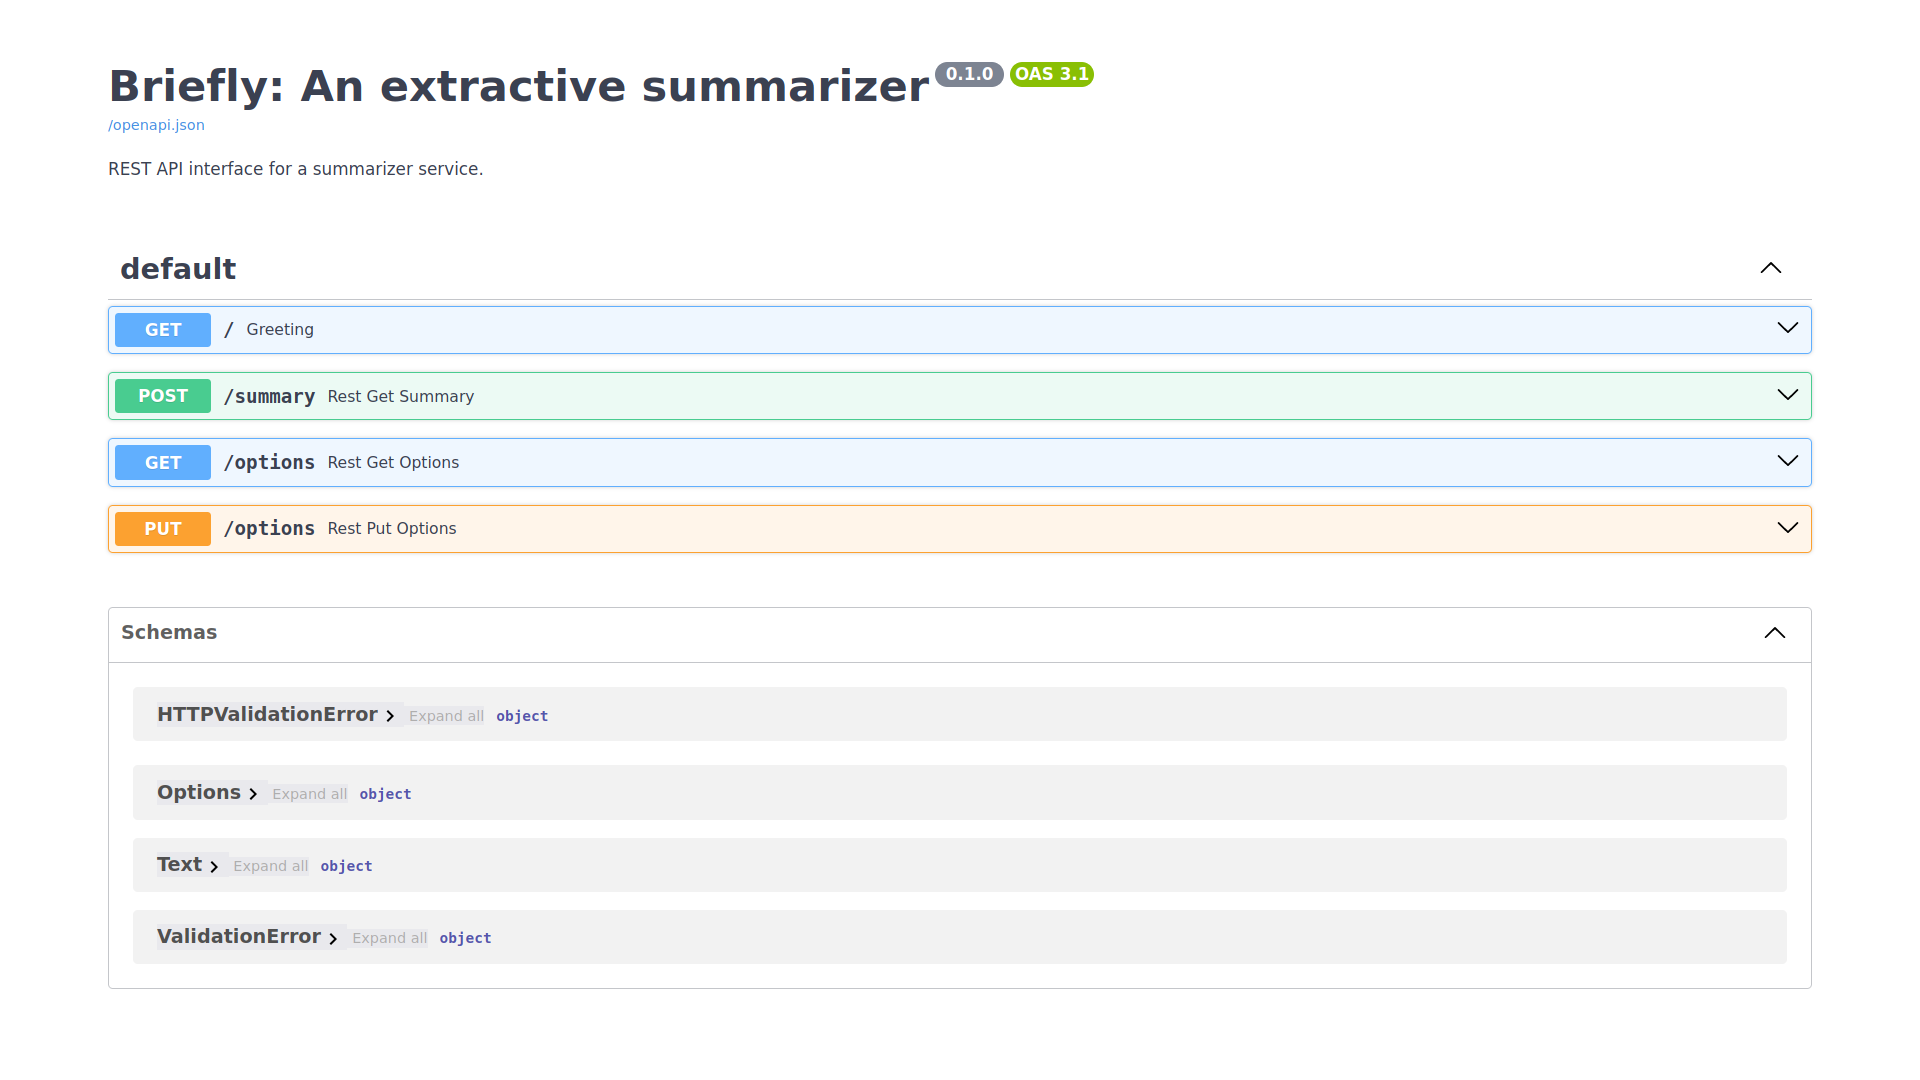Open the Rest Get Options path text
Image resolution: width=1920 pixels, height=1080 pixels.
[x=269, y=462]
